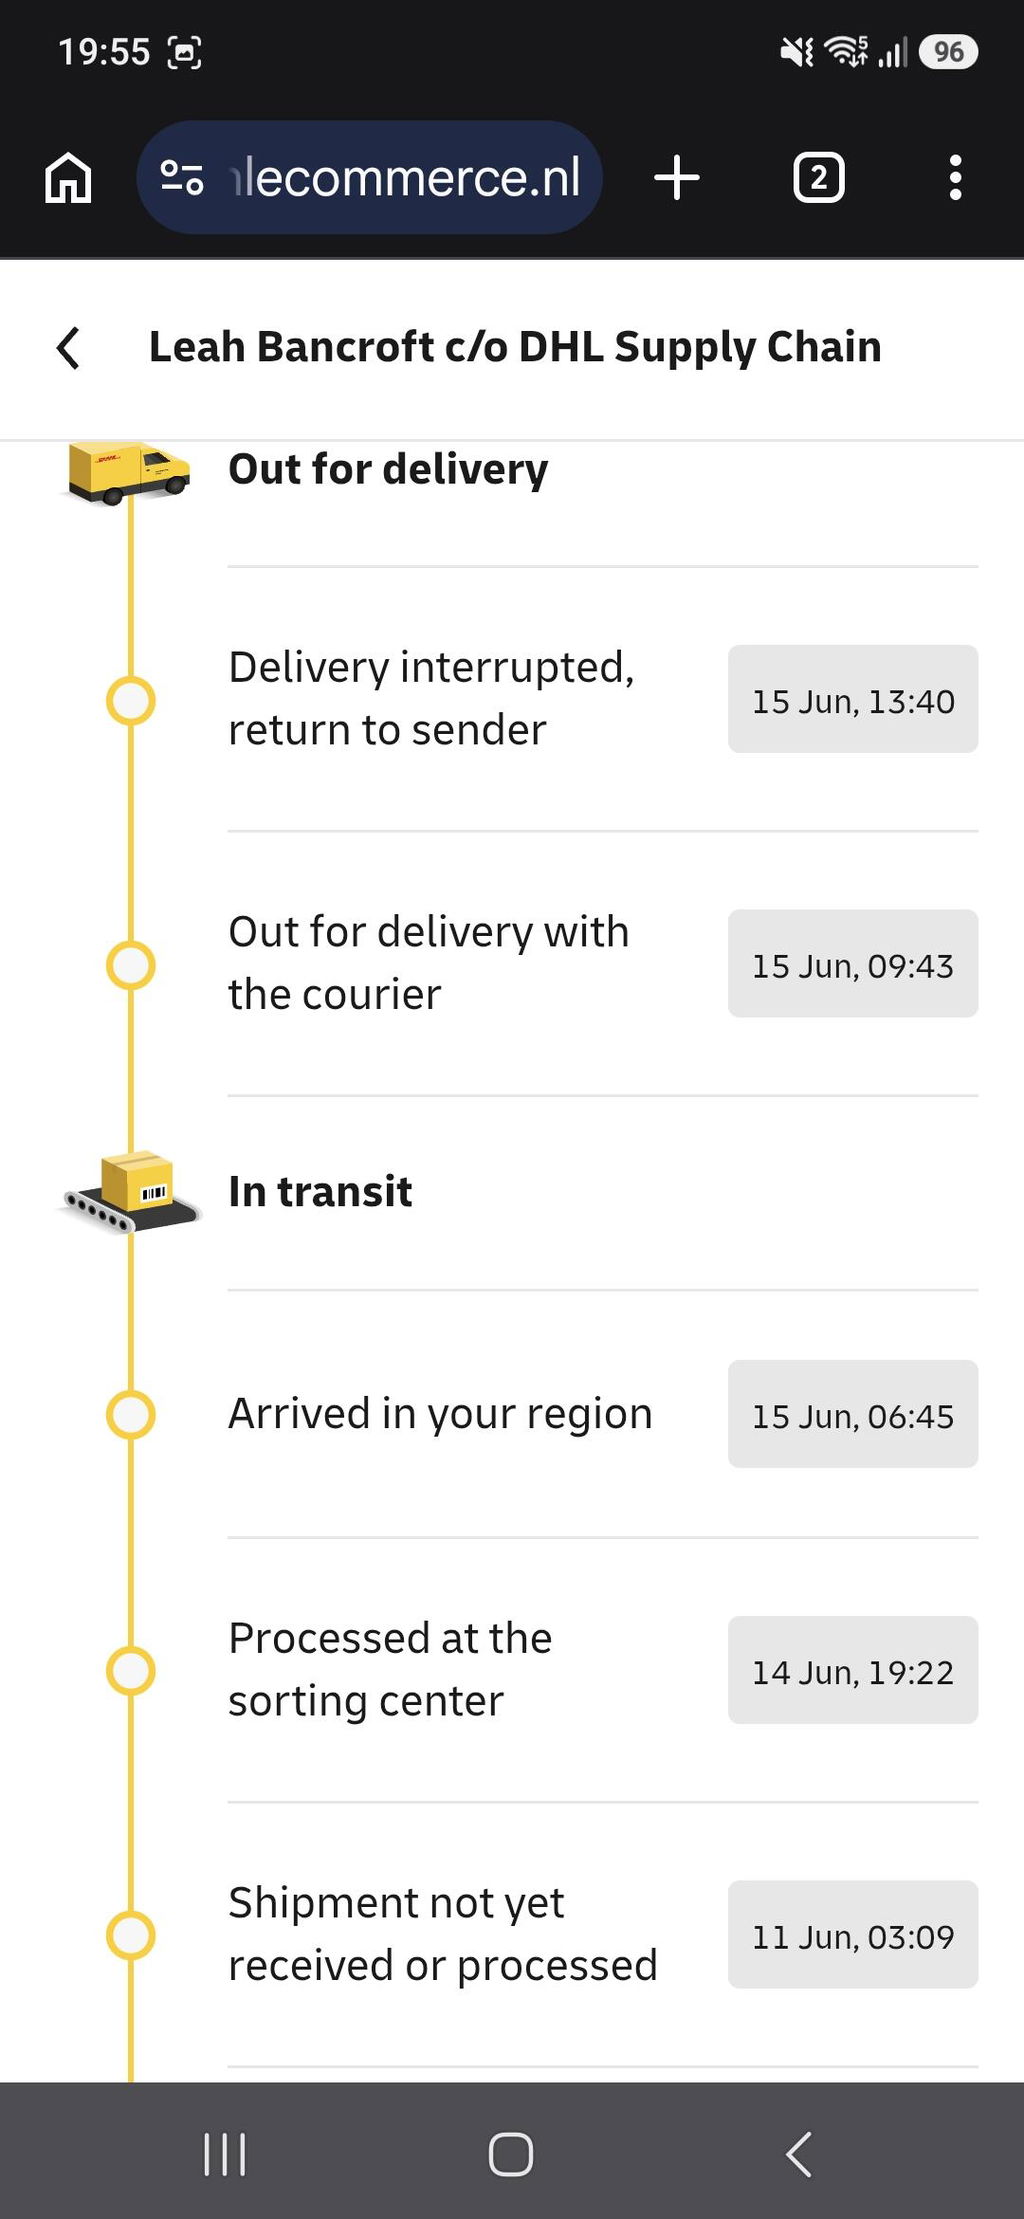
Task: Tap the DHL delivery van icon
Action: point(128,471)
